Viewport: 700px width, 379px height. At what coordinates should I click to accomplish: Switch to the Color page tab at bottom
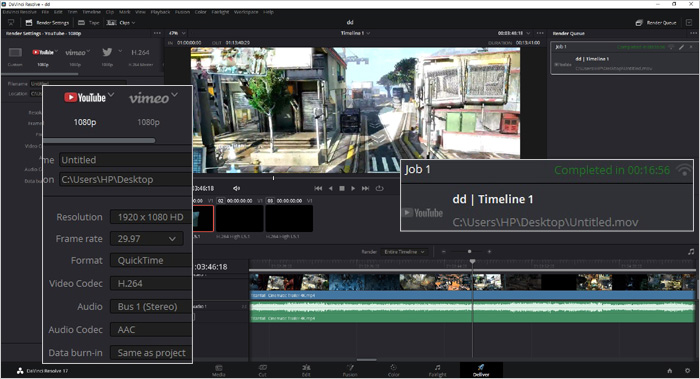pos(394,371)
